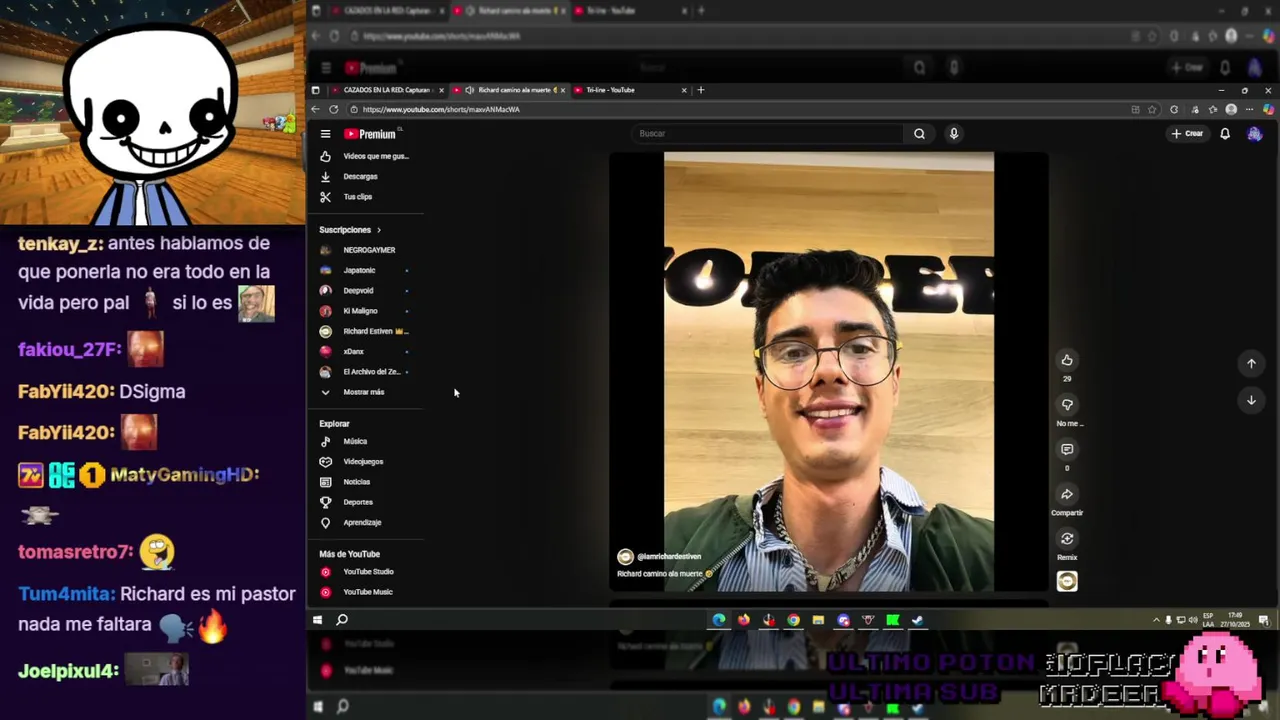Share the short via Compartir
Screen dimensions: 1280x720
point(1067,494)
